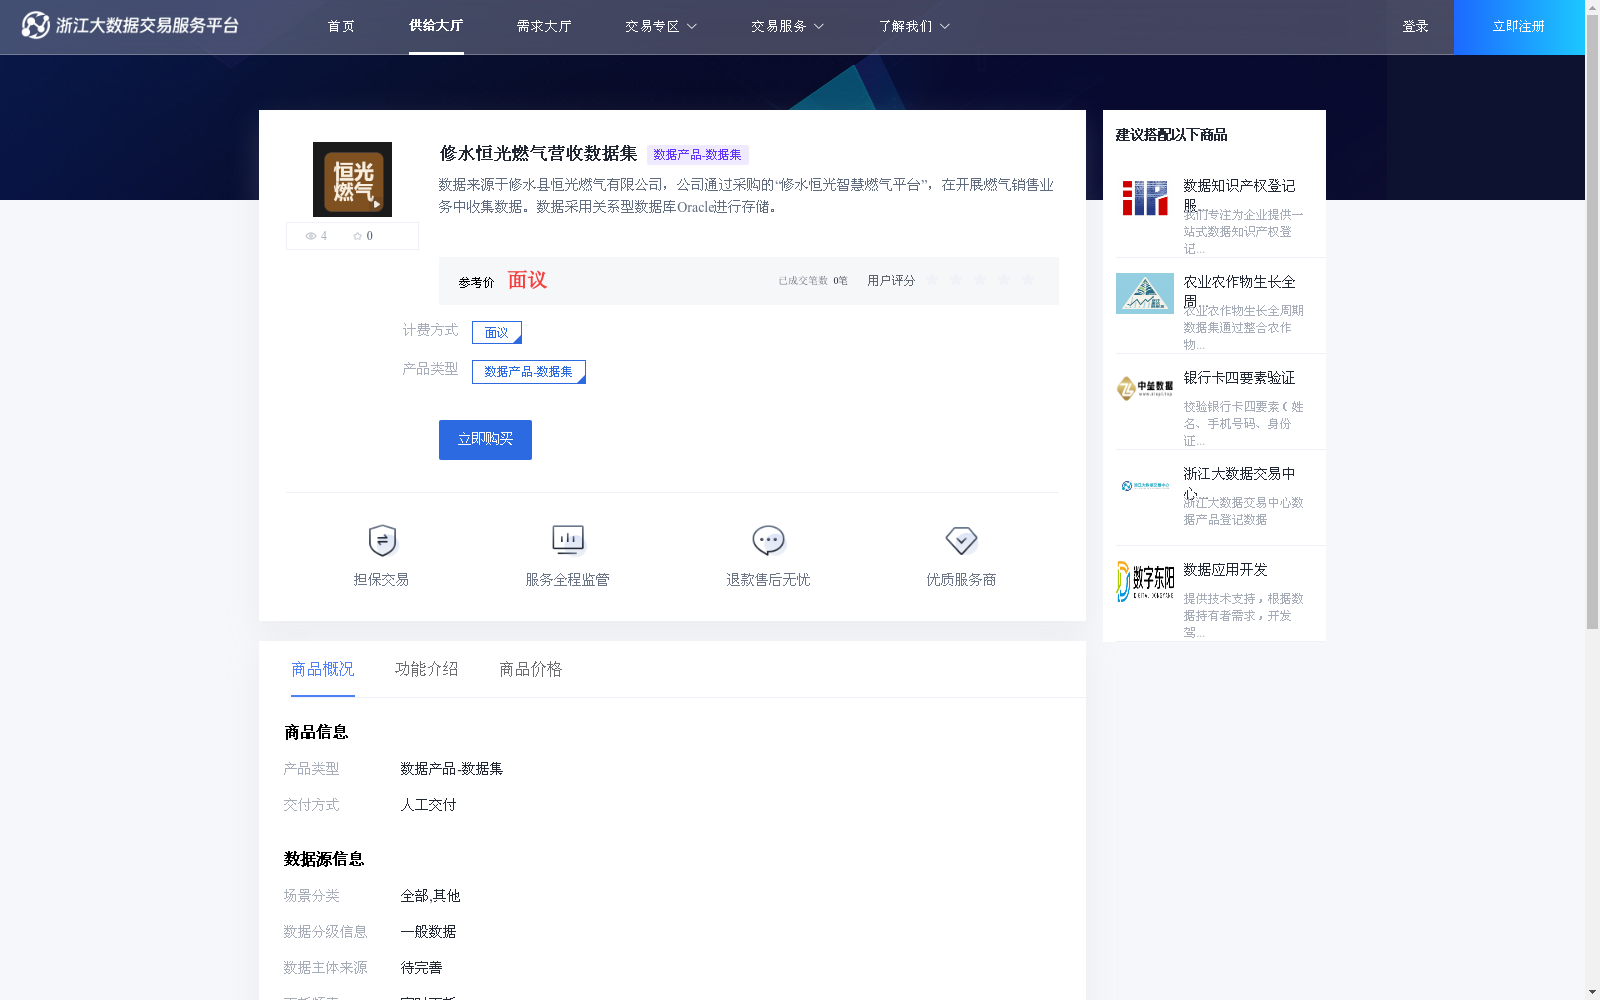The width and height of the screenshot is (1600, 1000).
Task: Click 银行卡四要素 description text
Action: click(1243, 423)
